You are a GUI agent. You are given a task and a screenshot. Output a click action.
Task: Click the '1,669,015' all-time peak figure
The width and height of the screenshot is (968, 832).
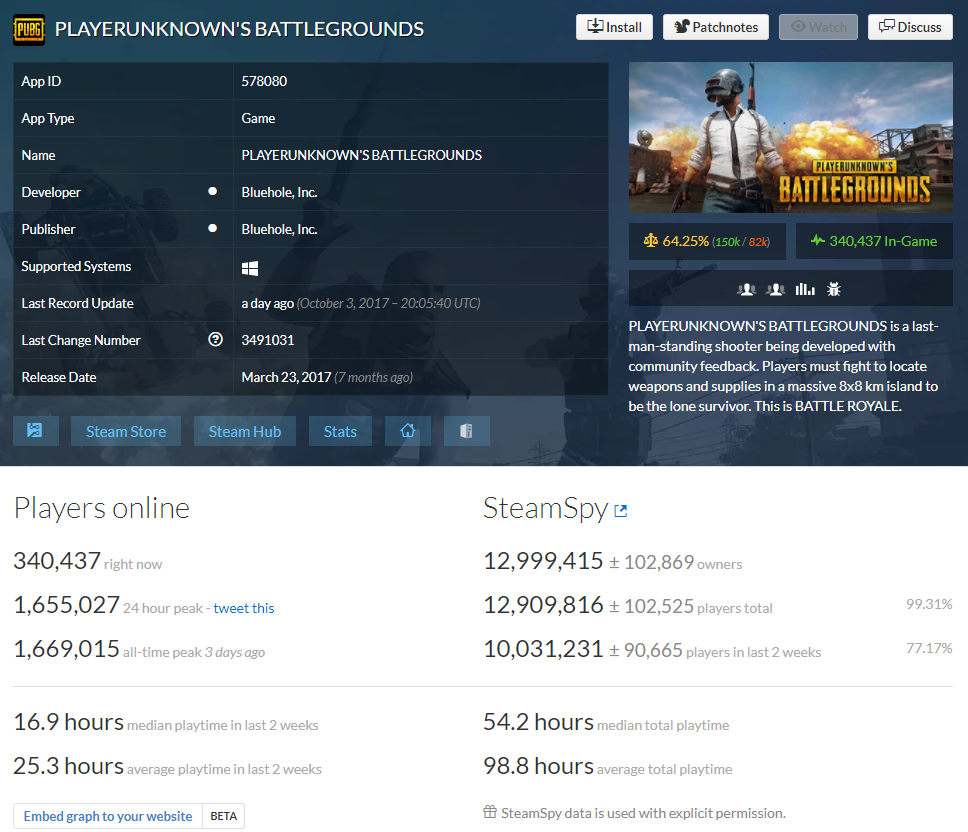(67, 649)
